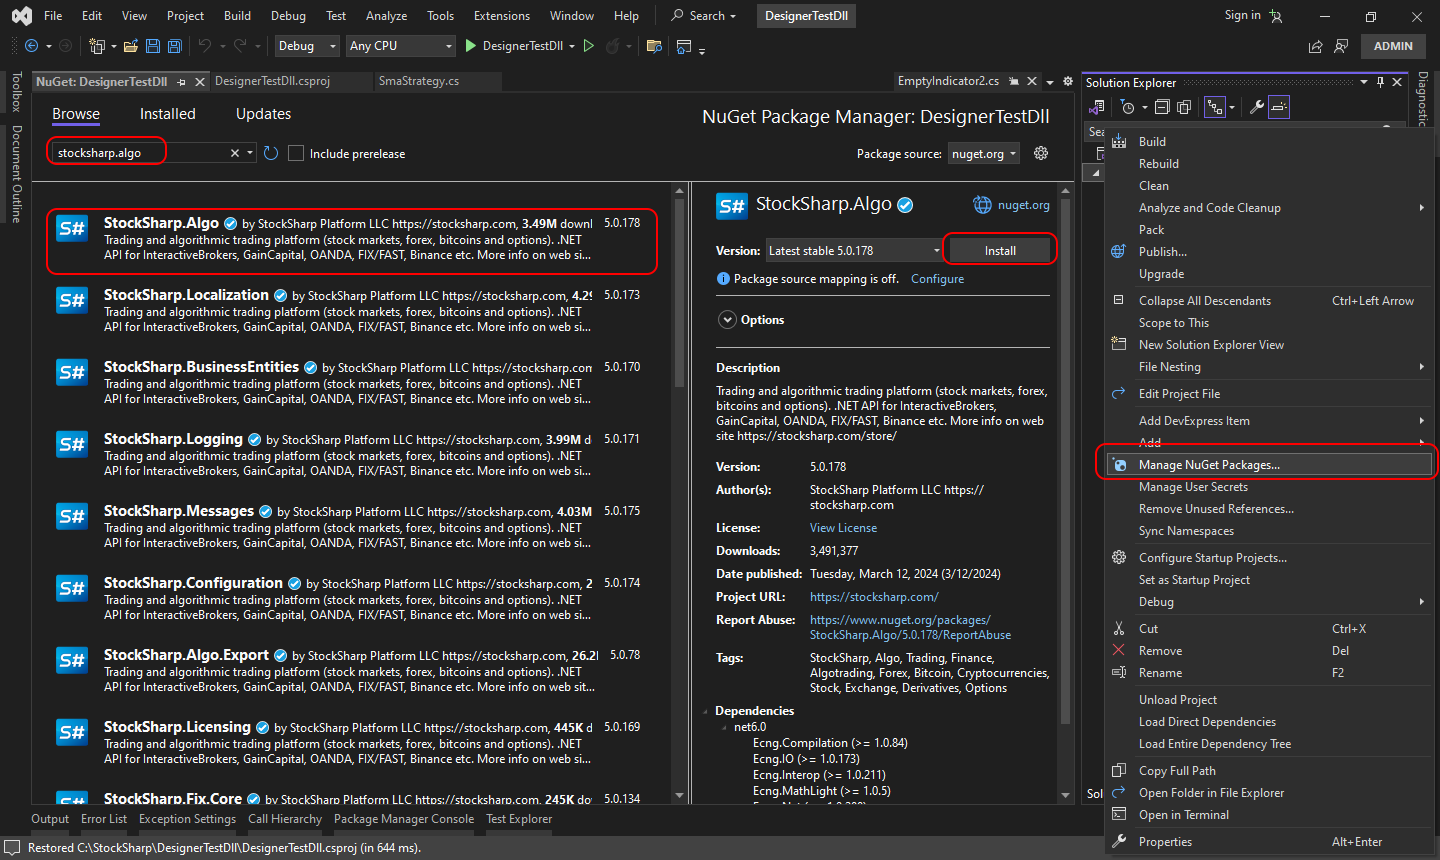The height and width of the screenshot is (860, 1440).
Task: Open the View License link
Action: (843, 528)
